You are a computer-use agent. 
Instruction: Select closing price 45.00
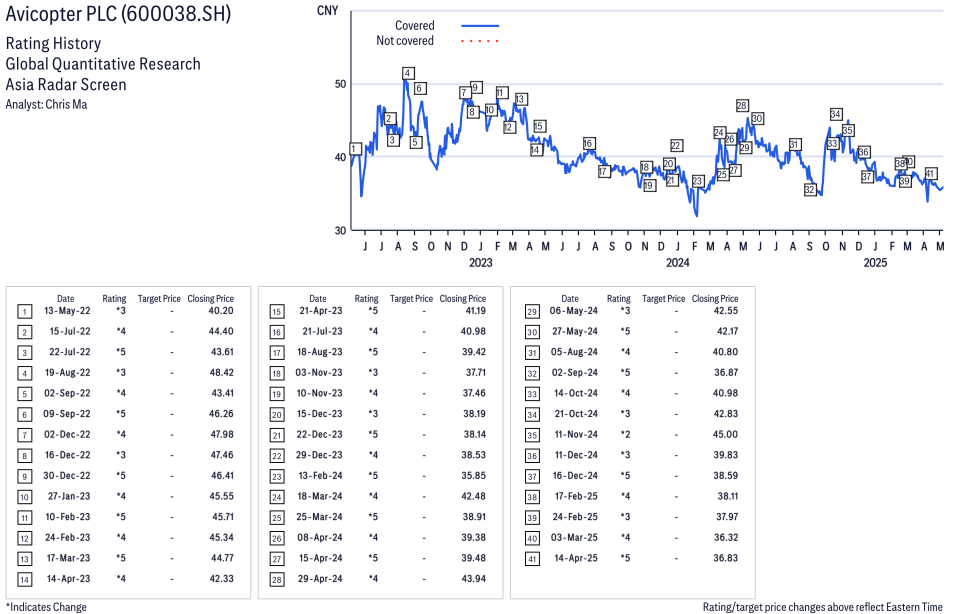click(x=726, y=434)
